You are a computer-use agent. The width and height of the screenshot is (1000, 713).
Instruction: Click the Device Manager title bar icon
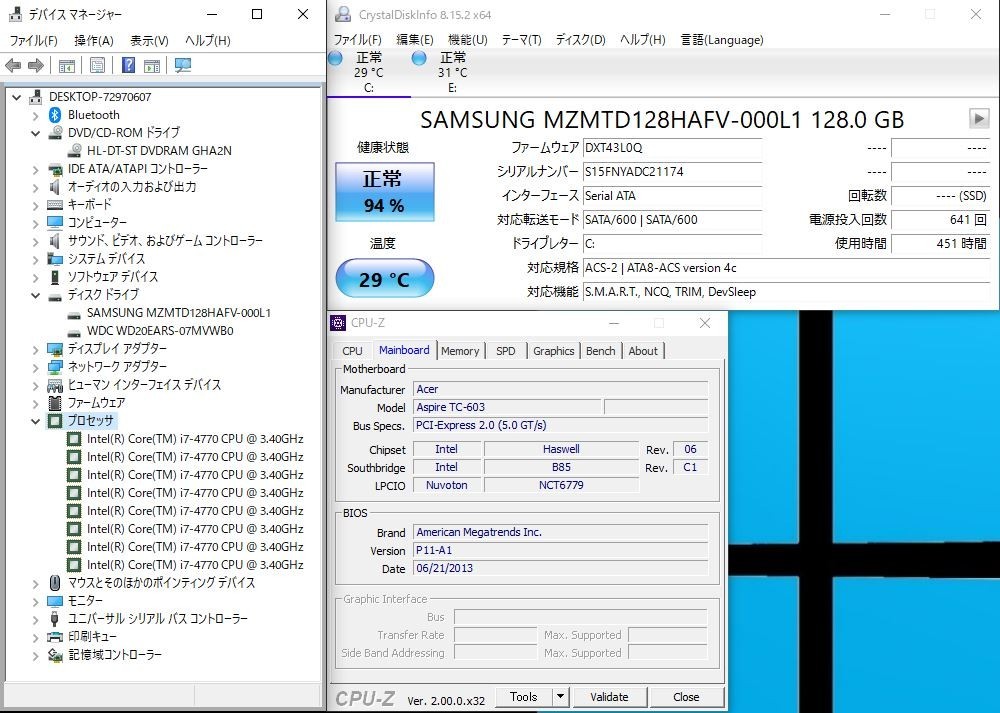click(x=15, y=14)
